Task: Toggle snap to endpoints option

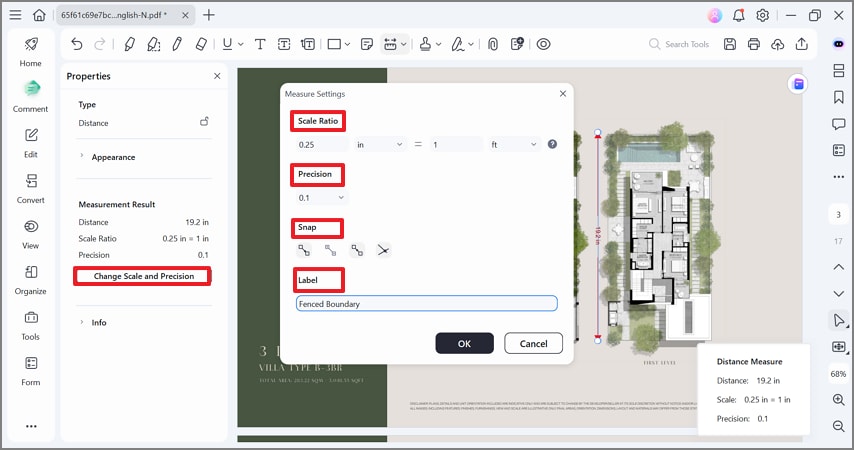Action: pyautogui.click(x=304, y=250)
